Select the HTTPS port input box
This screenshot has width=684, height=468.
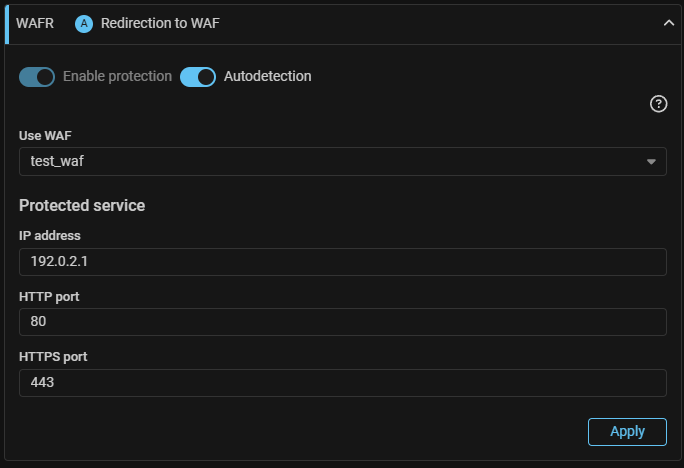click(x=342, y=383)
